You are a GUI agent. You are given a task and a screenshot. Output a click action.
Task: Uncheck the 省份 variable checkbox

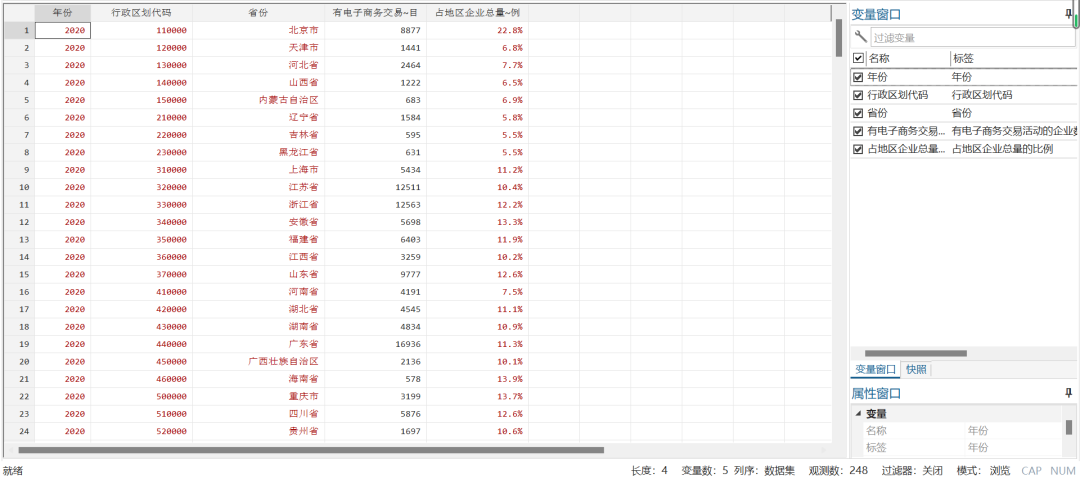tap(858, 113)
